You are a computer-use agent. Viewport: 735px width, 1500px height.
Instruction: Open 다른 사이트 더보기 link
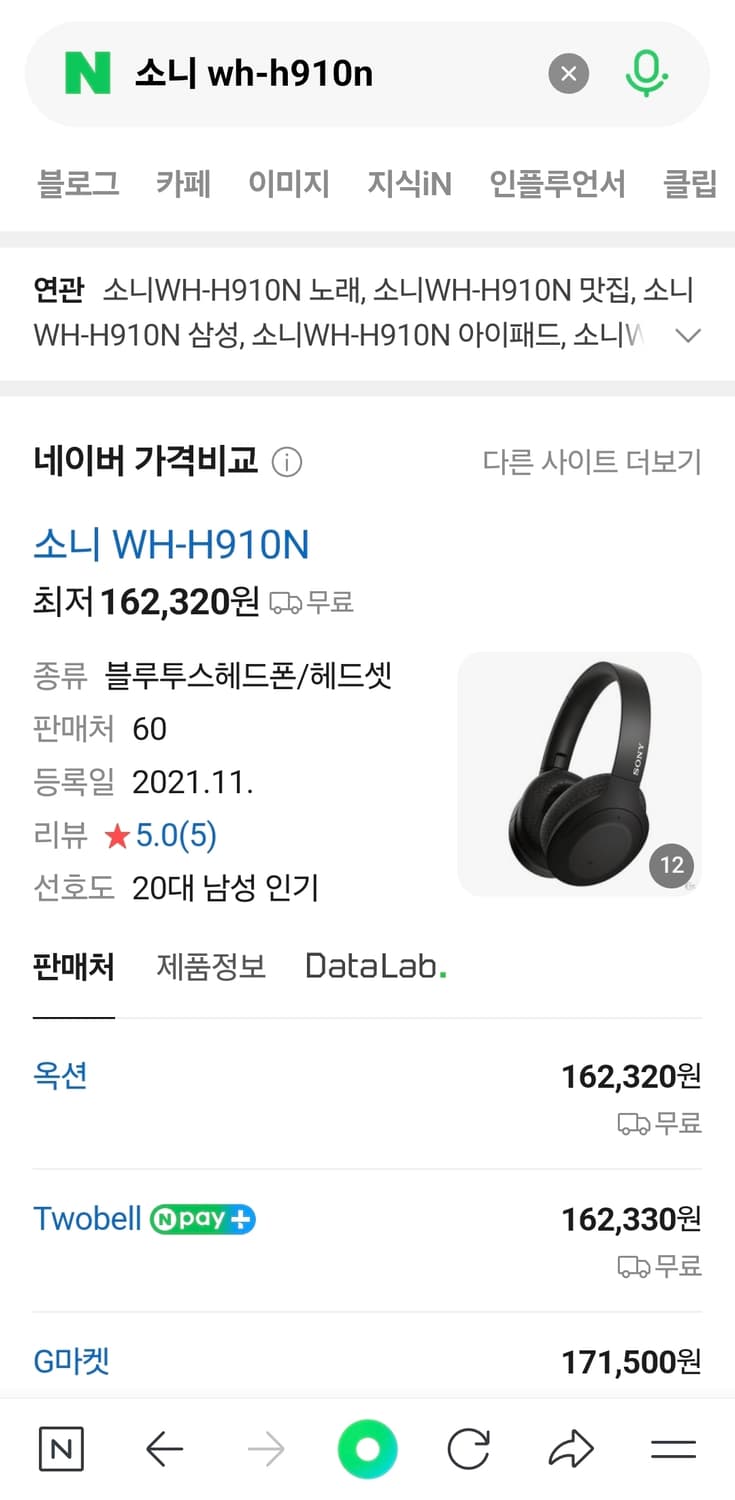592,462
